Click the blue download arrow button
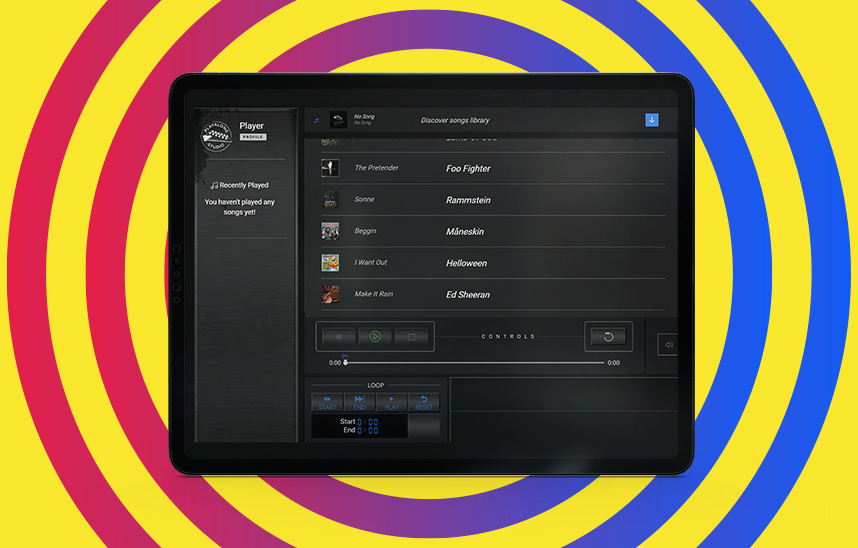 click(x=652, y=120)
